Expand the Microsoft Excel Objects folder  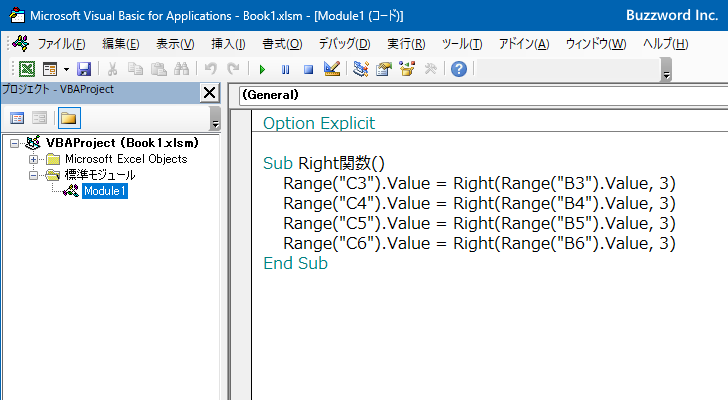33,159
